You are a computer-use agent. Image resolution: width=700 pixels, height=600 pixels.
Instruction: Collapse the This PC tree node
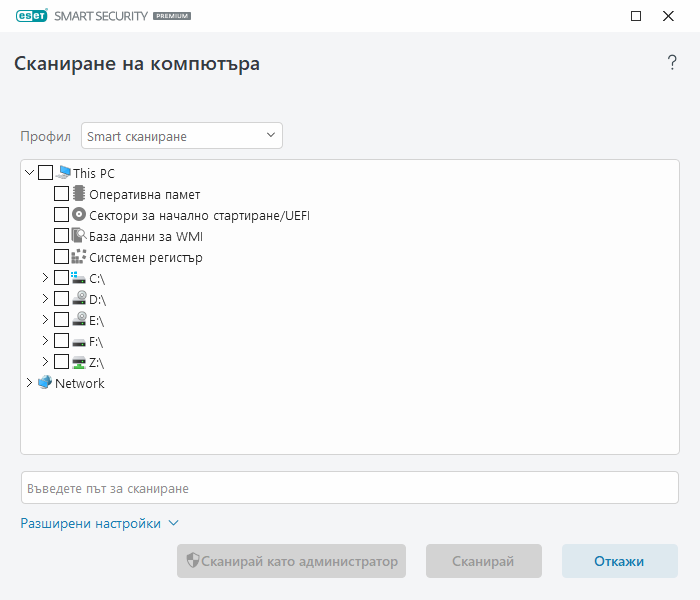(29, 173)
